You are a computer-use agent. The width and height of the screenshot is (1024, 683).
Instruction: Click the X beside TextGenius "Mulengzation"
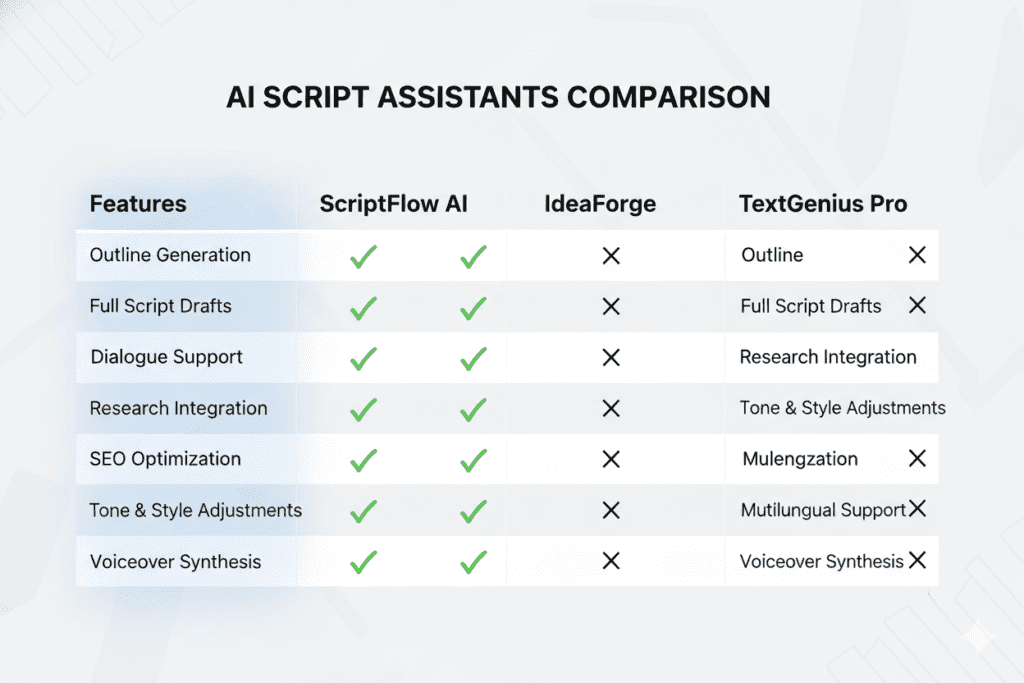pos(917,459)
